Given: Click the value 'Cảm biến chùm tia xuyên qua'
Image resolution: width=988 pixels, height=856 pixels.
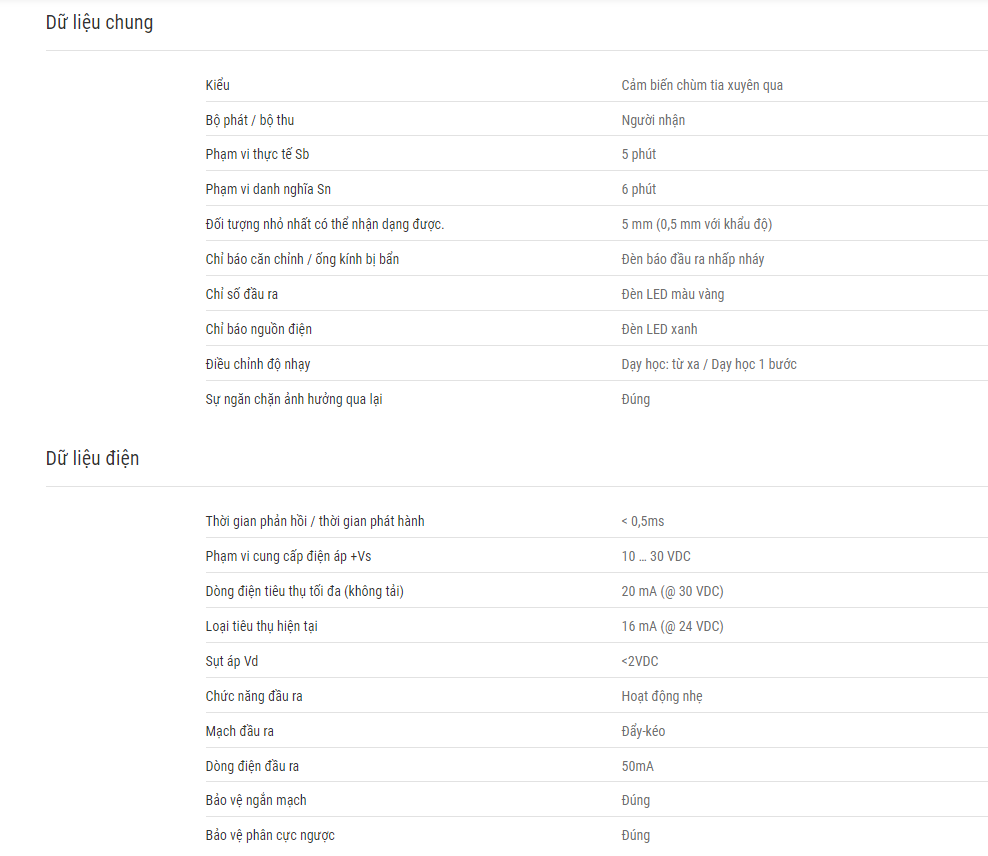Looking at the screenshot, I should pos(702,85).
